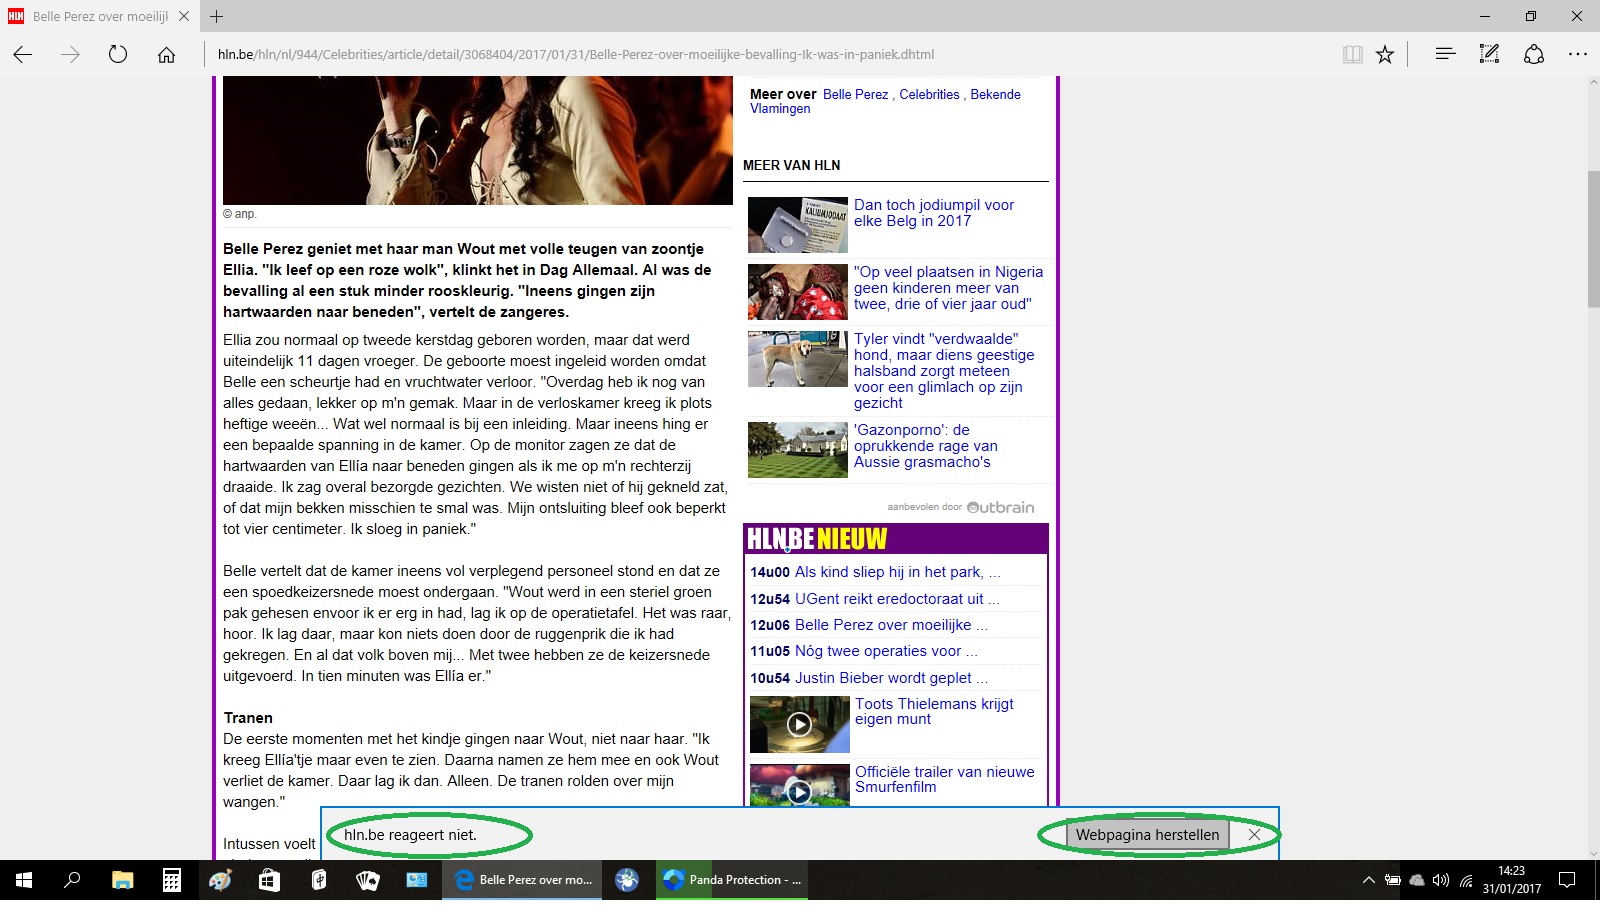Close the Belle Perez tab
1600x905 pixels.
point(184,16)
